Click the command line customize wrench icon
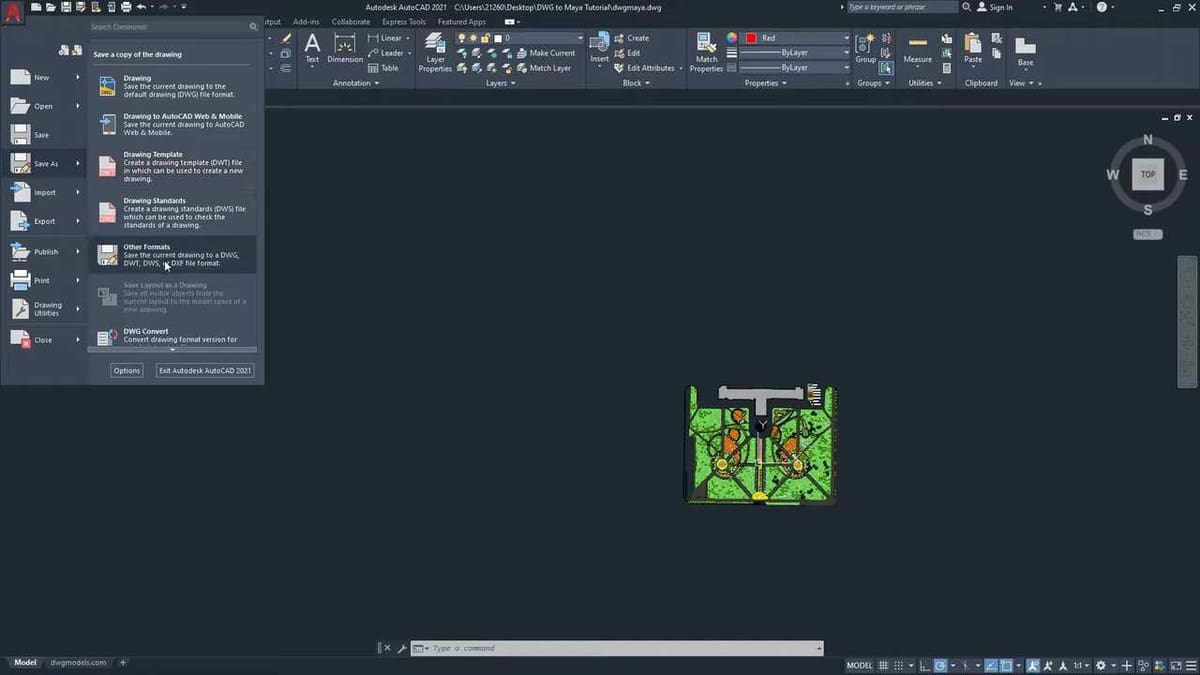1200x675 pixels. coord(401,648)
